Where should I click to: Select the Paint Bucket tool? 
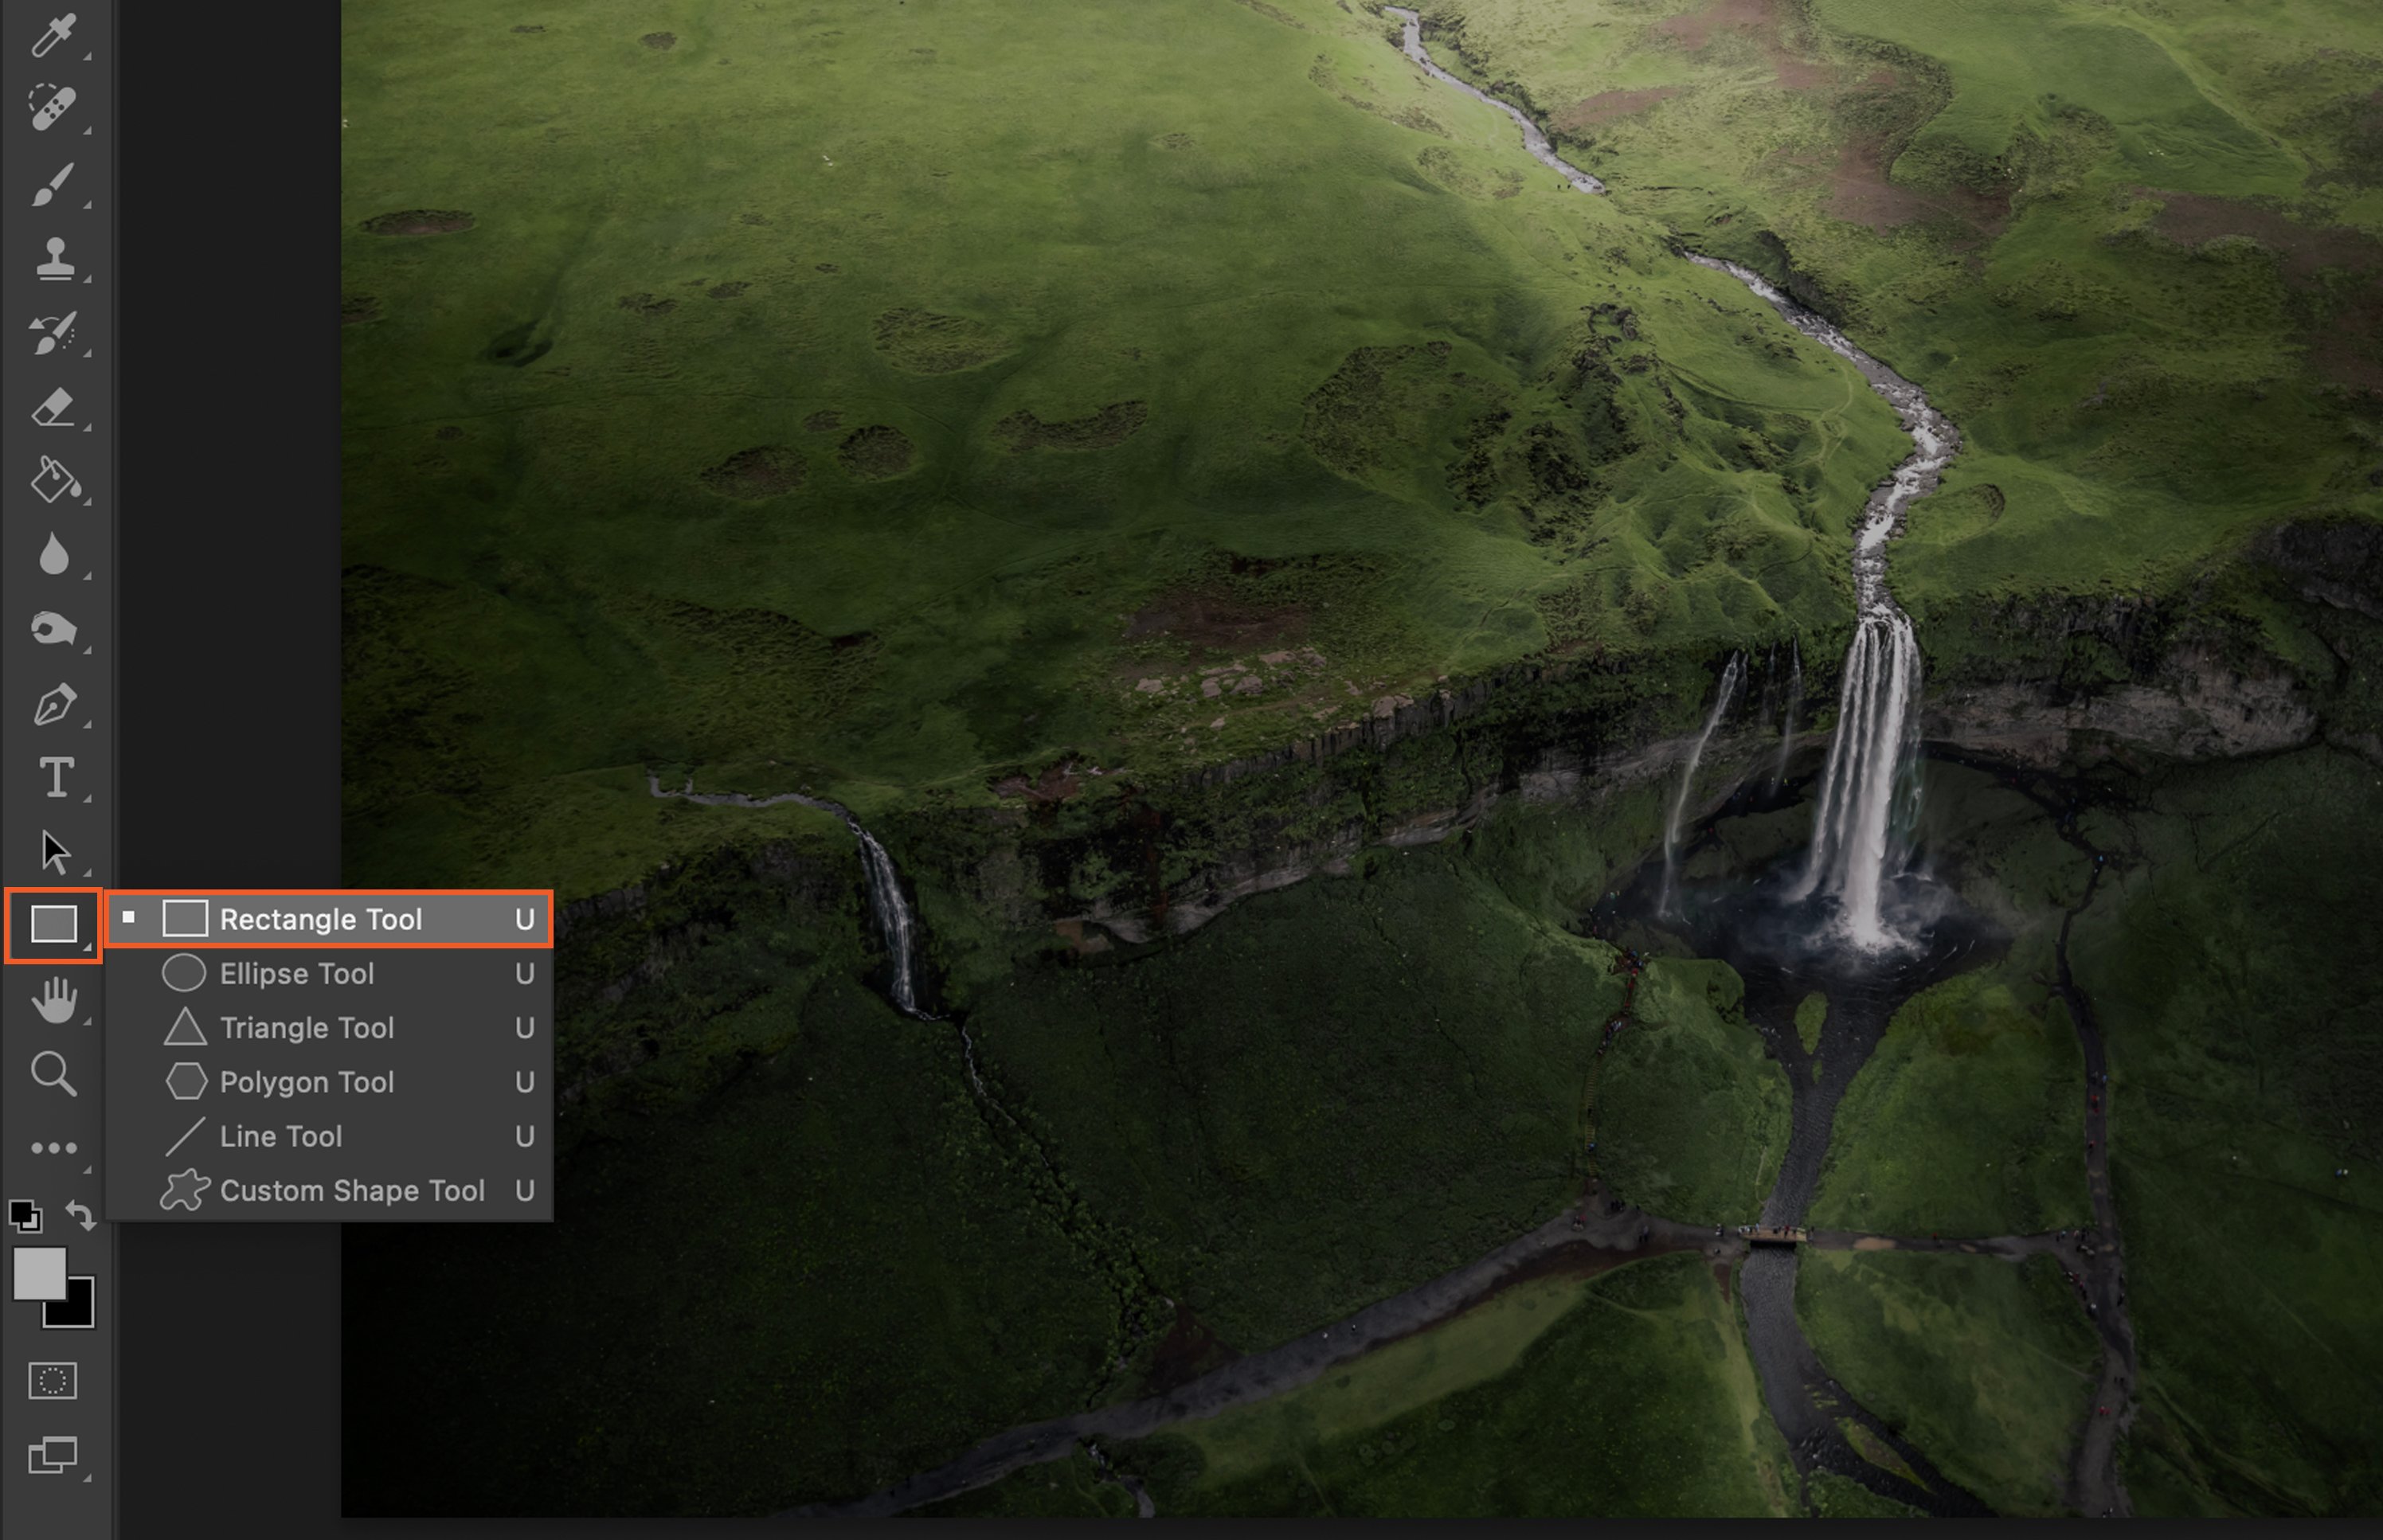pos(55,481)
